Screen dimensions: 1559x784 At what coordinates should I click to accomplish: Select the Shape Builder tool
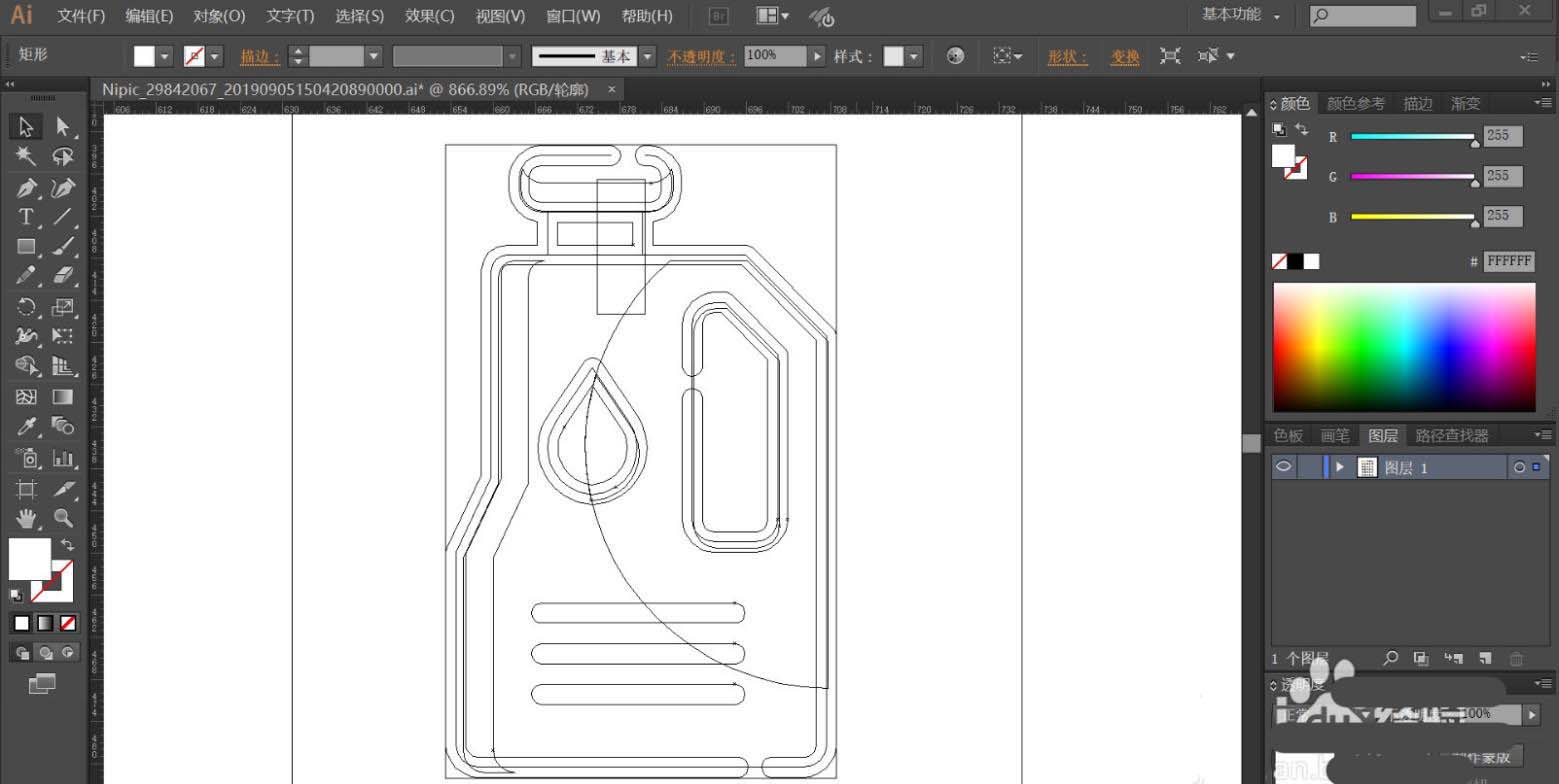click(26, 367)
